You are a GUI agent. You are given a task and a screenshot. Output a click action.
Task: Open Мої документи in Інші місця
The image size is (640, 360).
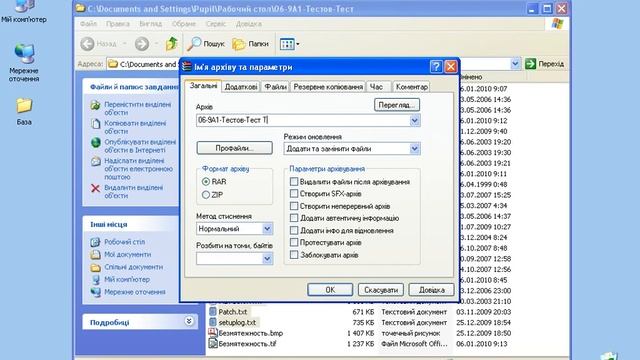pos(127,254)
